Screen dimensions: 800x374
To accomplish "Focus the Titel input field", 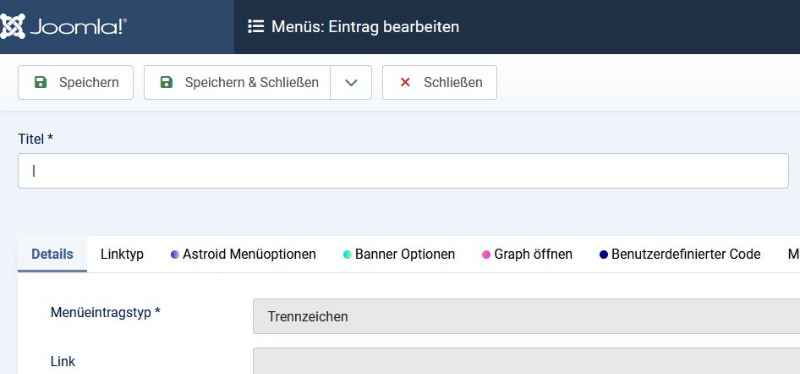I will [403, 171].
